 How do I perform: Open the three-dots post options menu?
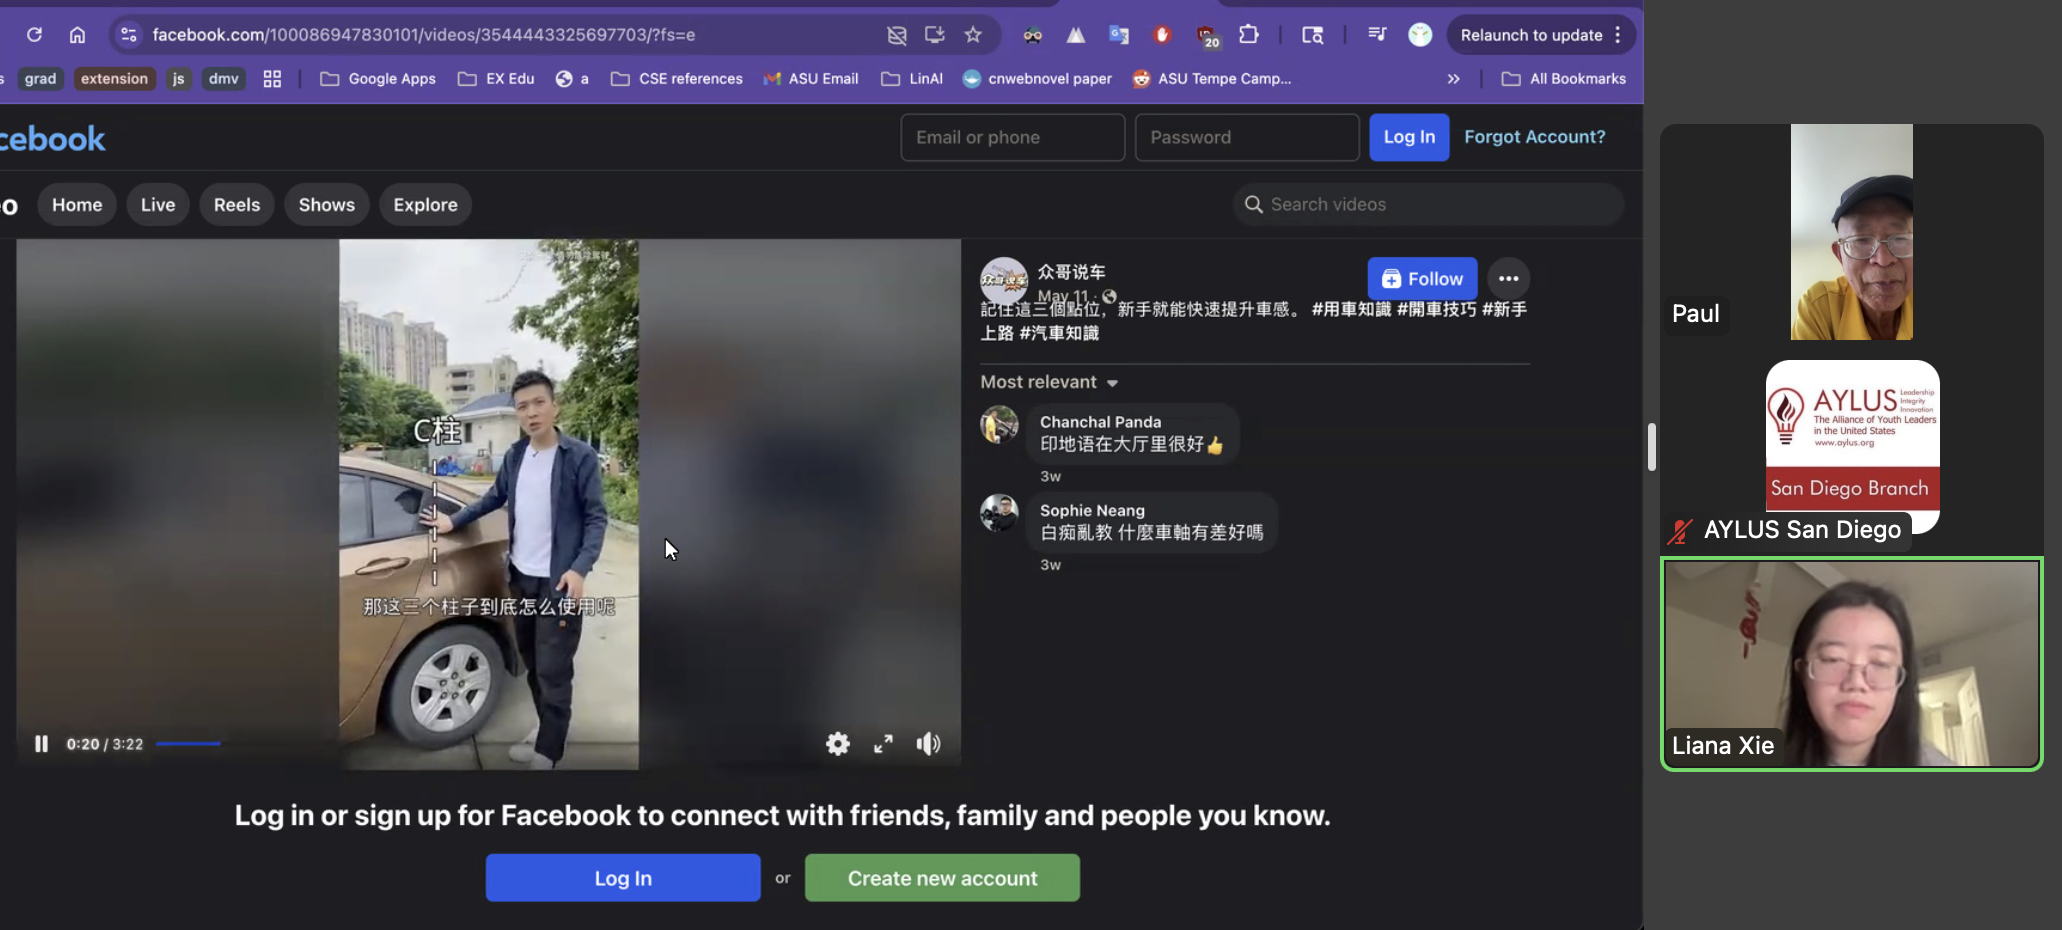1508,279
